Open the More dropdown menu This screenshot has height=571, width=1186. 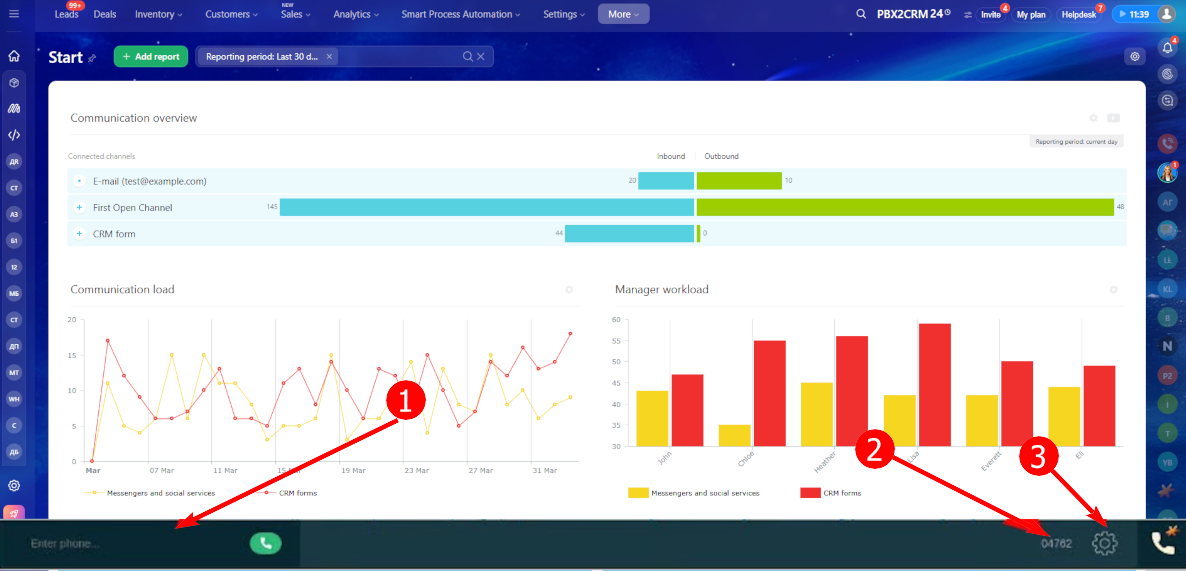click(x=623, y=14)
